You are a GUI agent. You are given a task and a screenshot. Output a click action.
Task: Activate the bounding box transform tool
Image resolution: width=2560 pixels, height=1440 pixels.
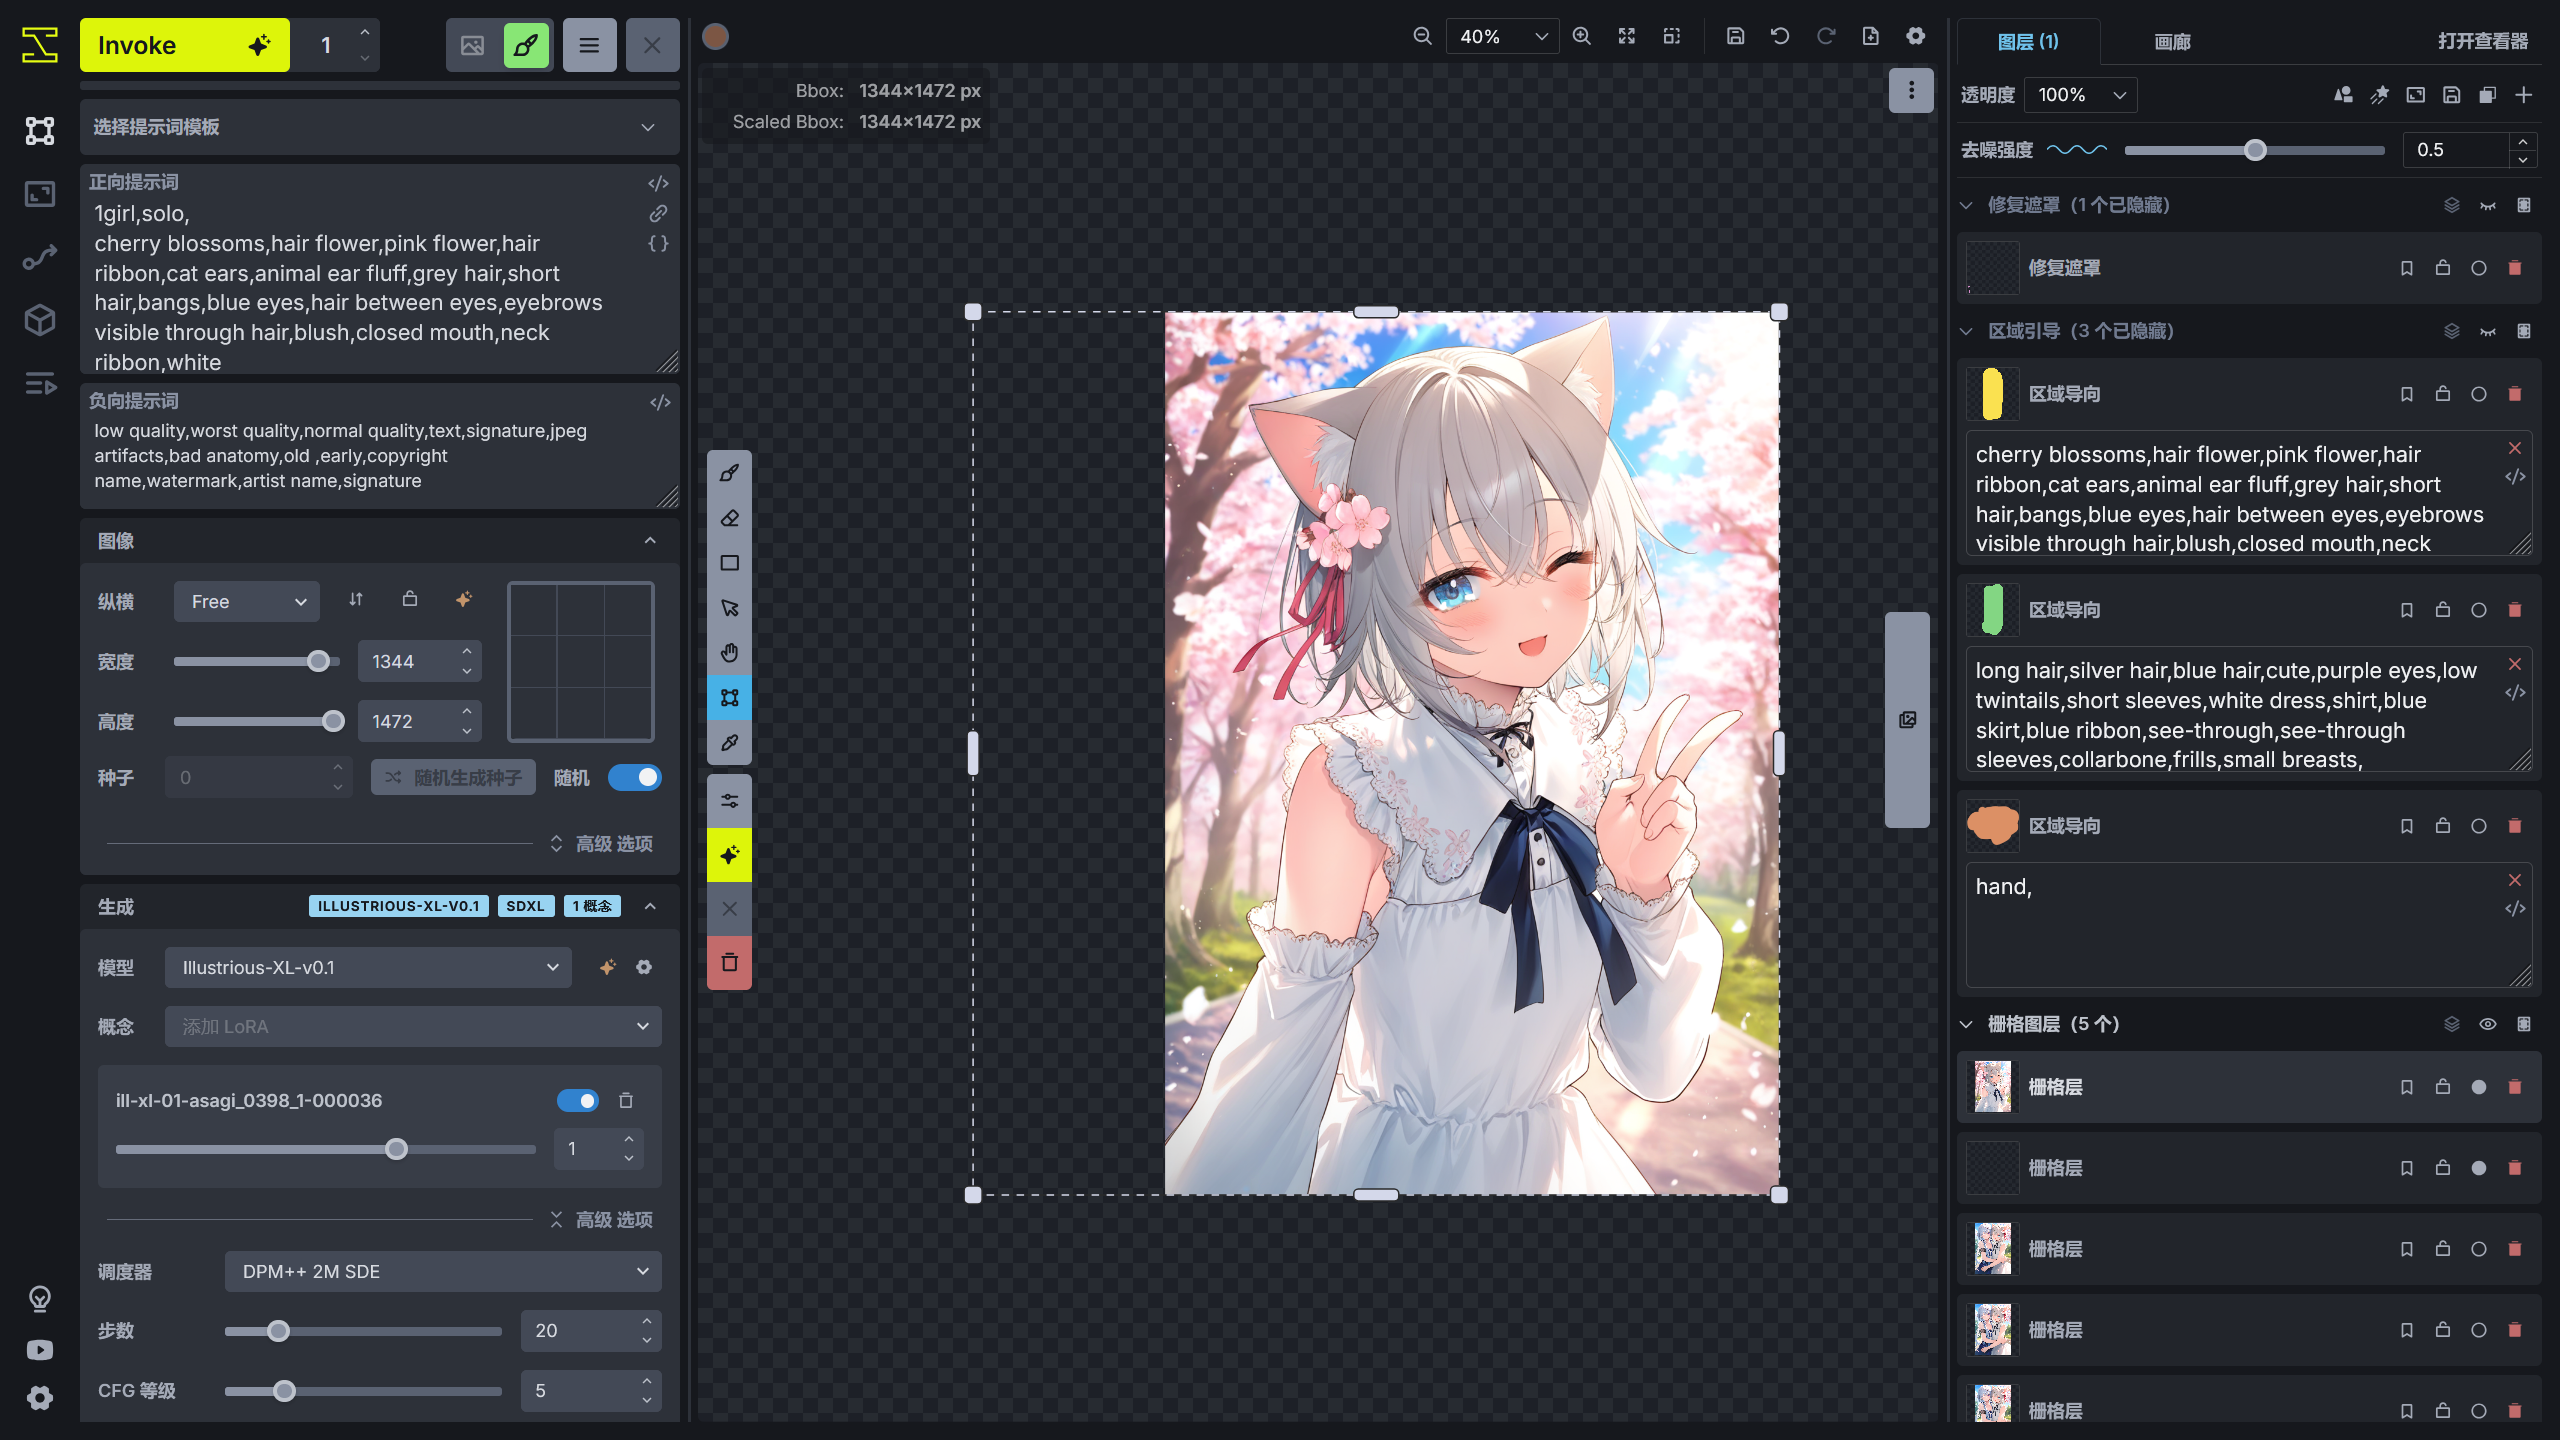coord(729,697)
